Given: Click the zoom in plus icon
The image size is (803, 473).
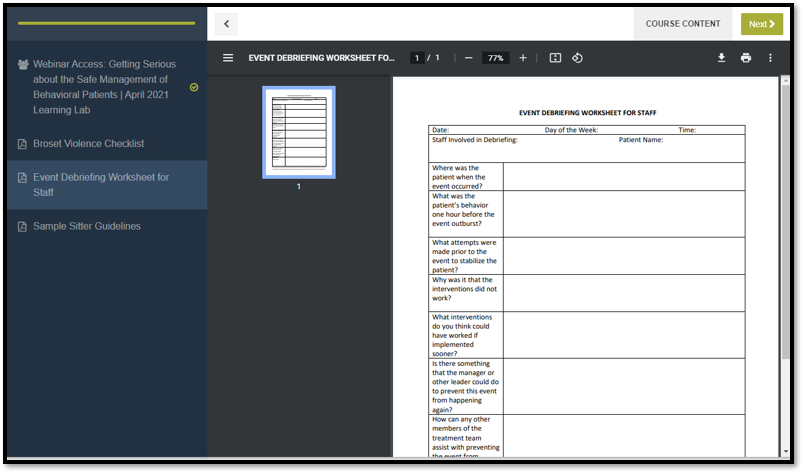Looking at the screenshot, I should click(522, 58).
